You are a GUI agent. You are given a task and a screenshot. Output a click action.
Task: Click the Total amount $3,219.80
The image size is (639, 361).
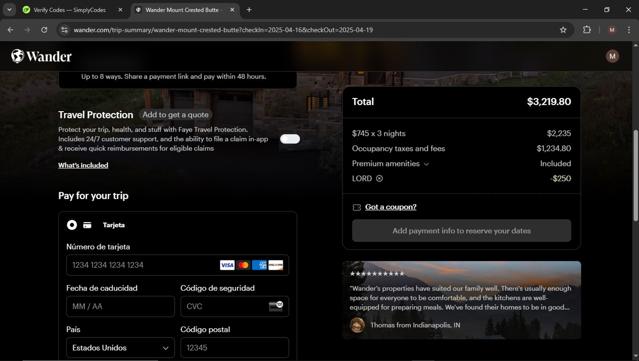tap(549, 102)
